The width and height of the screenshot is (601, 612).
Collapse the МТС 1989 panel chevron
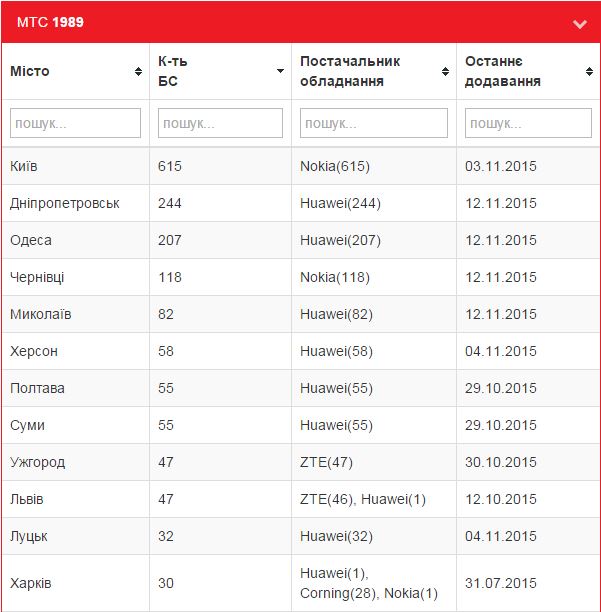(x=580, y=24)
